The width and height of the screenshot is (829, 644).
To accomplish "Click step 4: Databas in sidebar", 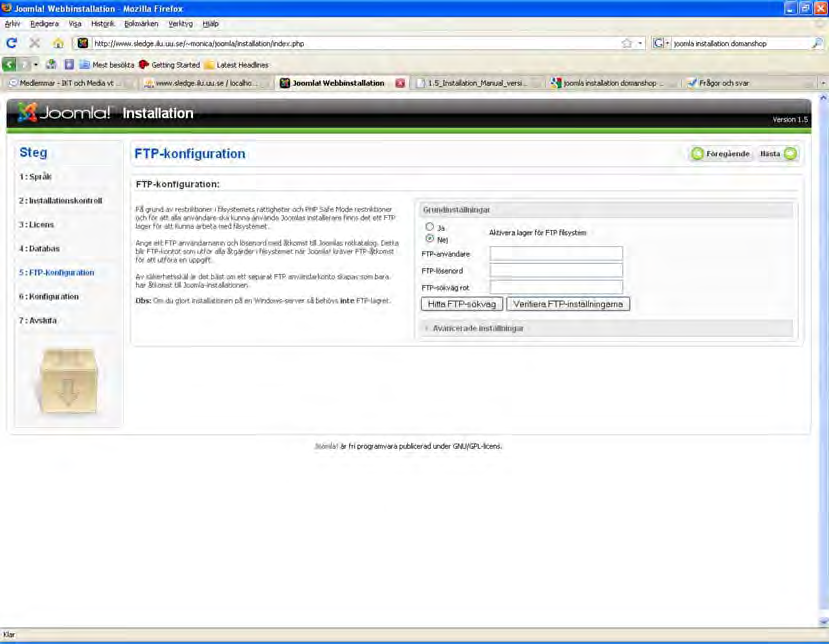I will click(x=39, y=249).
